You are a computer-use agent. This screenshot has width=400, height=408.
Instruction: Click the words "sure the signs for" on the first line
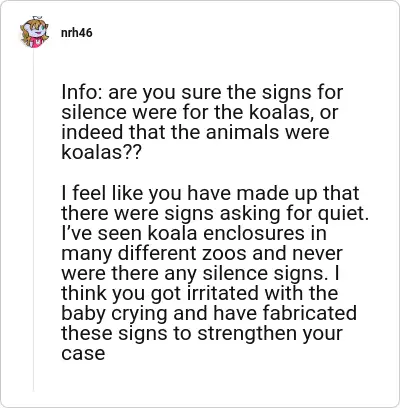(x=262, y=93)
